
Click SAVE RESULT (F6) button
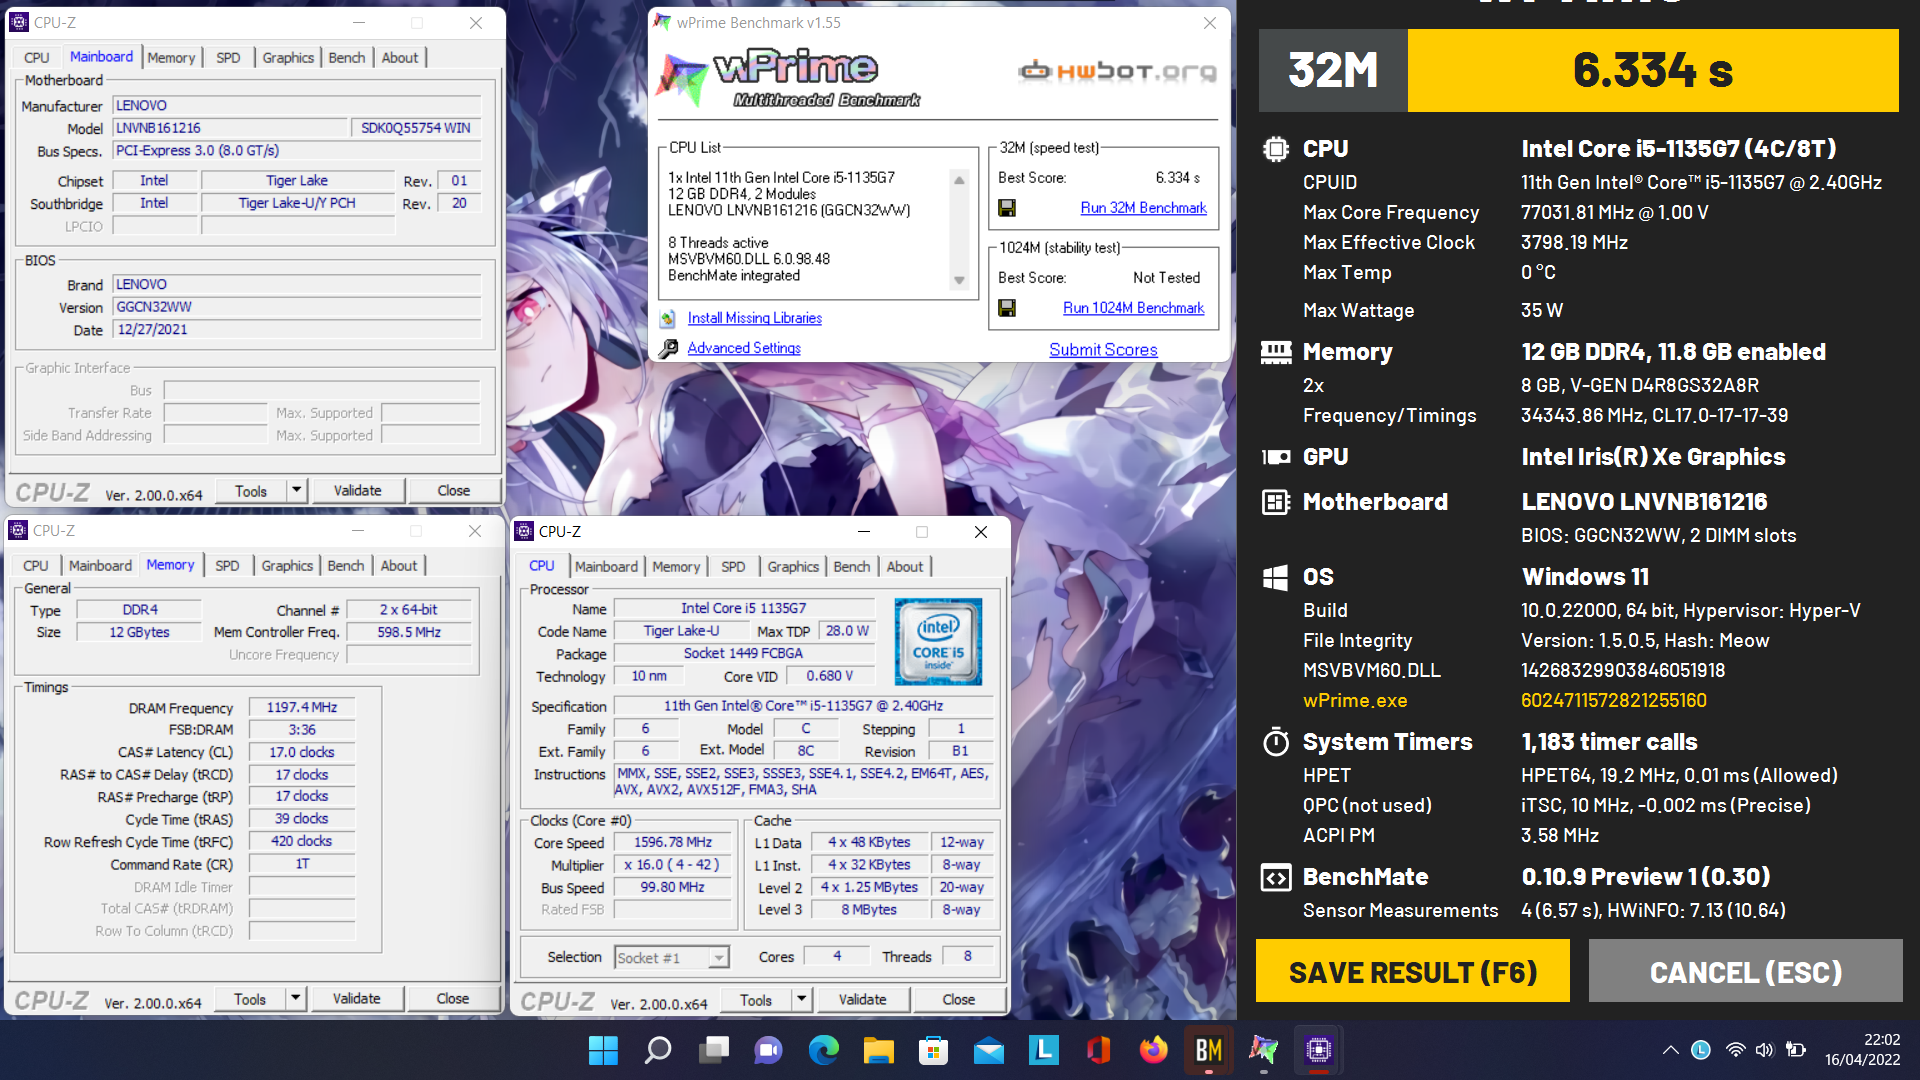point(1412,971)
